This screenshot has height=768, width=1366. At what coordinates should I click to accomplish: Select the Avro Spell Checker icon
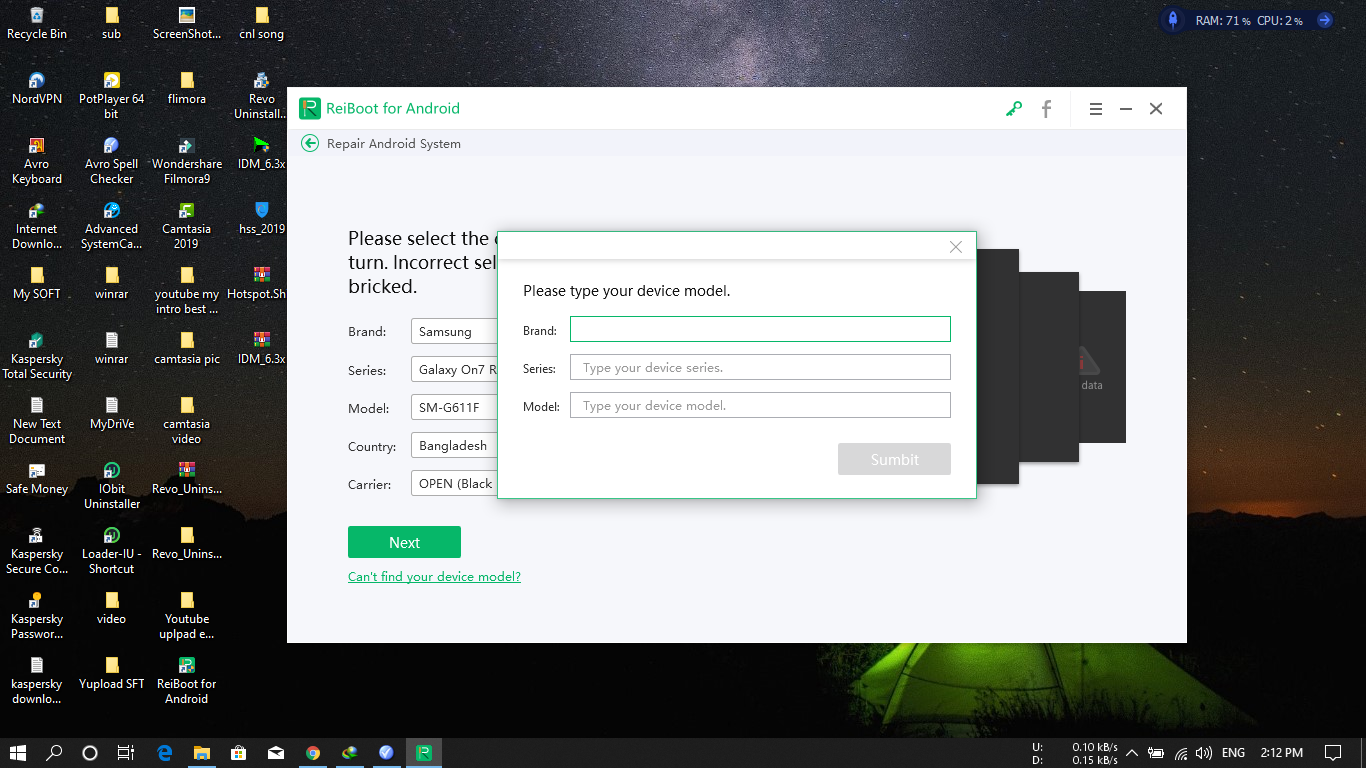click(x=111, y=160)
